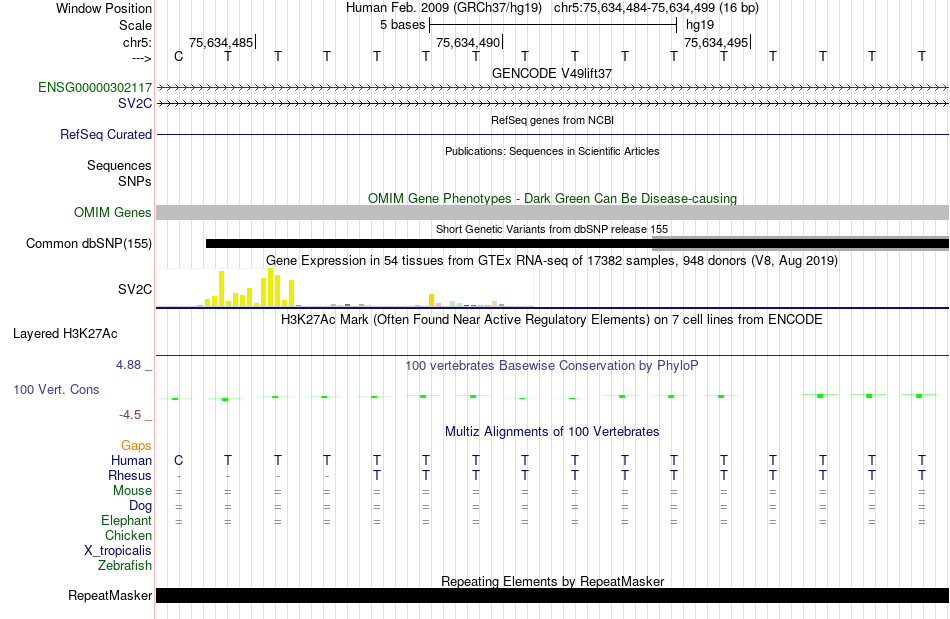Click 'Short Genetic Variants from dbSNP release 155'

coord(552,229)
